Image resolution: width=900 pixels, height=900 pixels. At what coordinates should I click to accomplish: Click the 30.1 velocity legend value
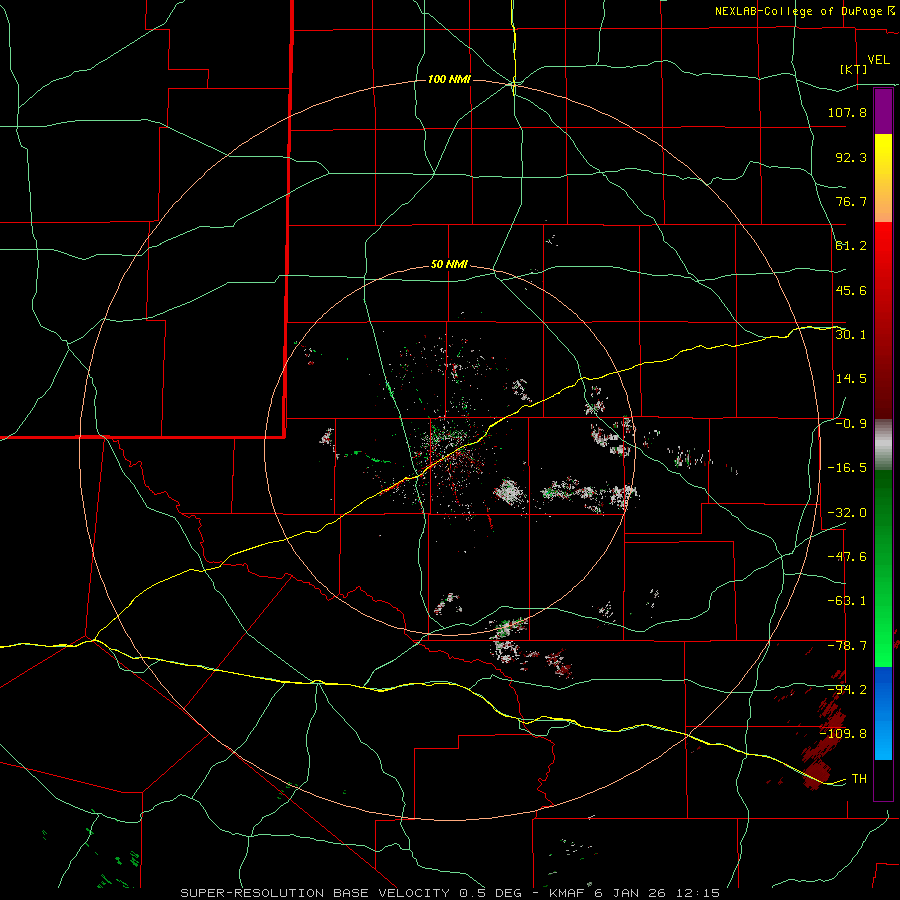point(851,335)
